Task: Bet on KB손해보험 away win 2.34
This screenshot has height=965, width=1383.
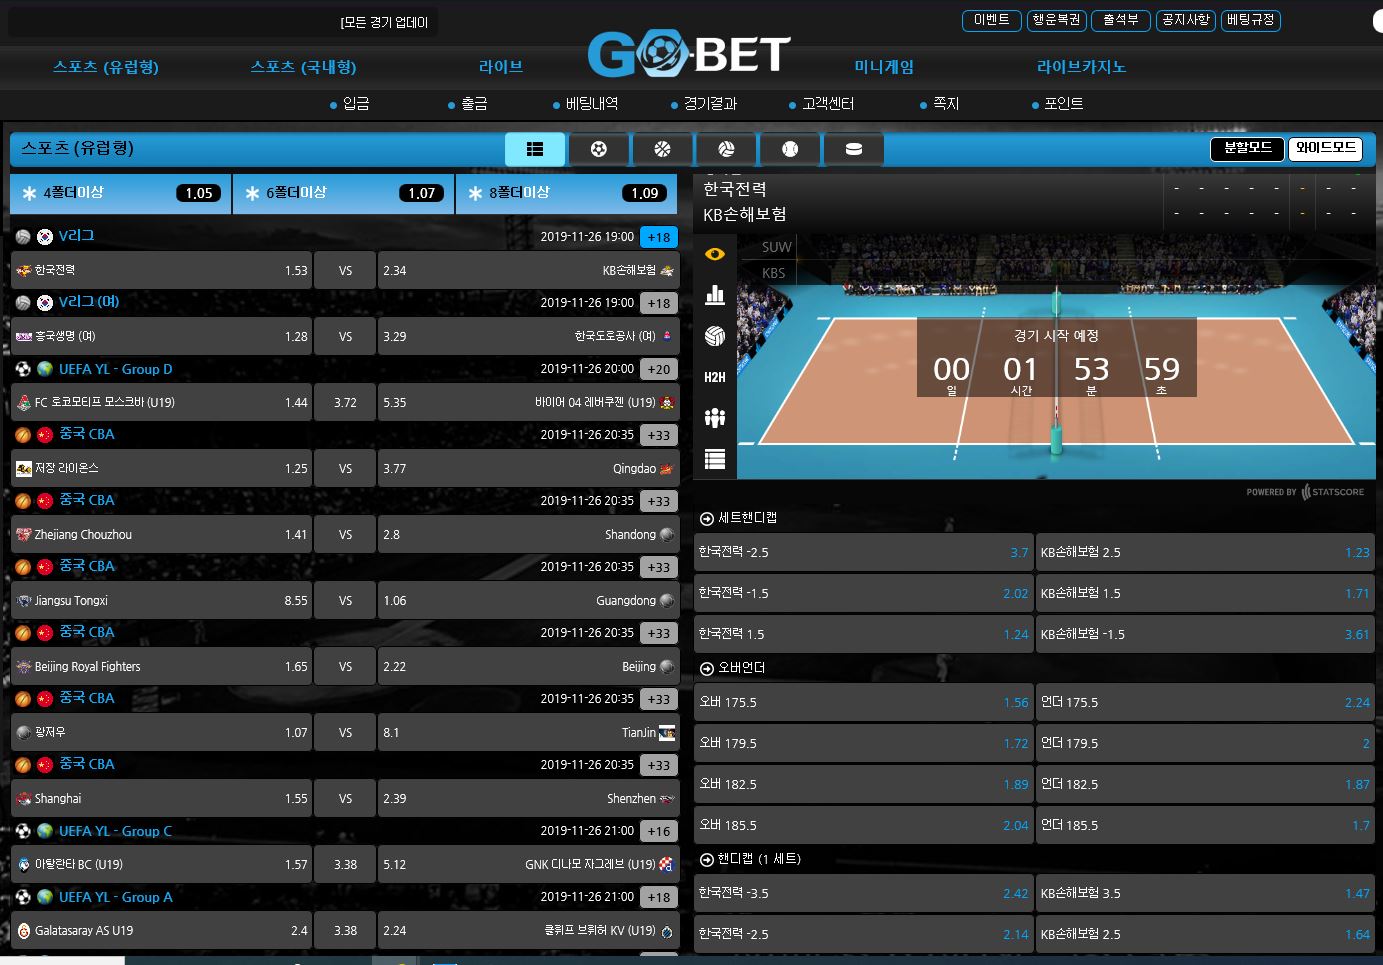Action: (x=528, y=270)
